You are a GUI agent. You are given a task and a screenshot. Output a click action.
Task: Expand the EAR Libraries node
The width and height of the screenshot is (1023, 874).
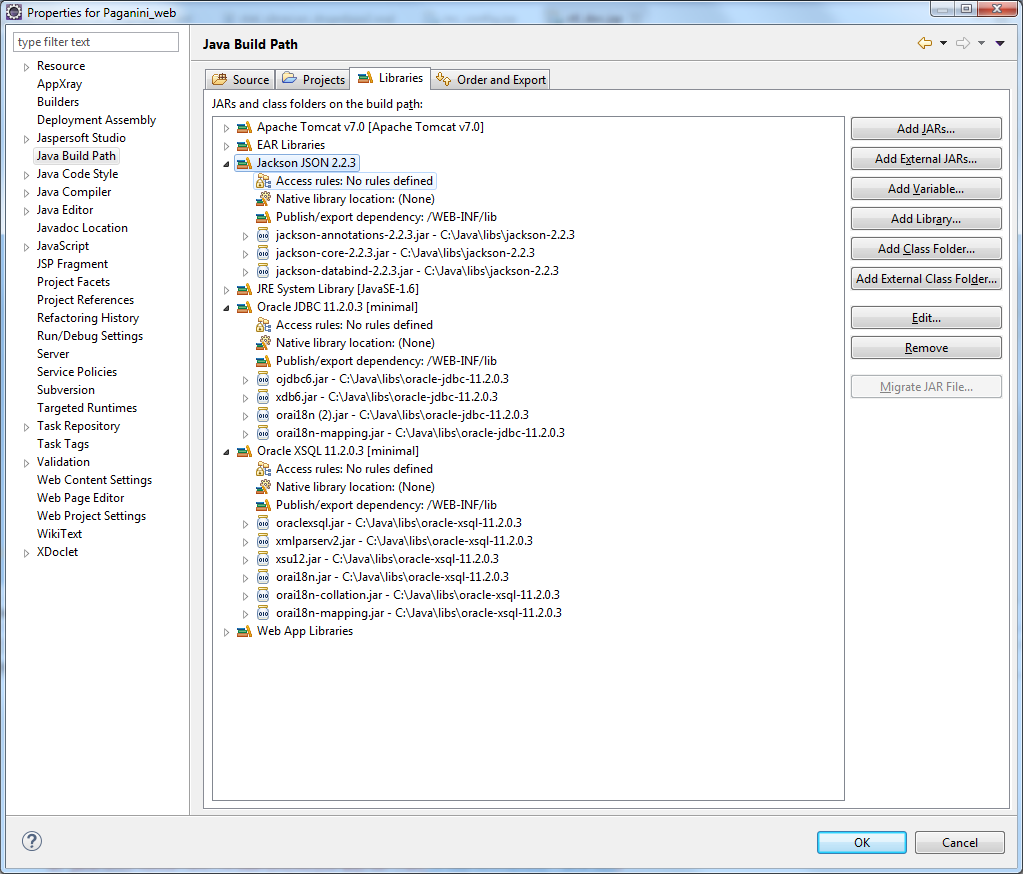coord(226,146)
